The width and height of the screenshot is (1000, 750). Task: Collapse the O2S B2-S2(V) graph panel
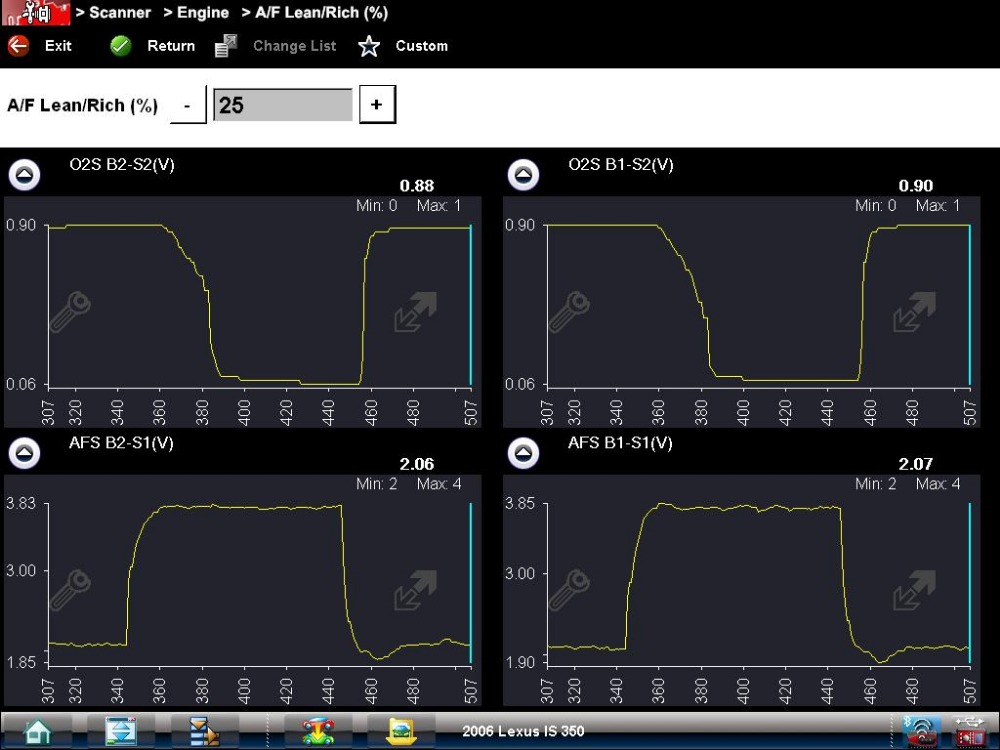24,175
